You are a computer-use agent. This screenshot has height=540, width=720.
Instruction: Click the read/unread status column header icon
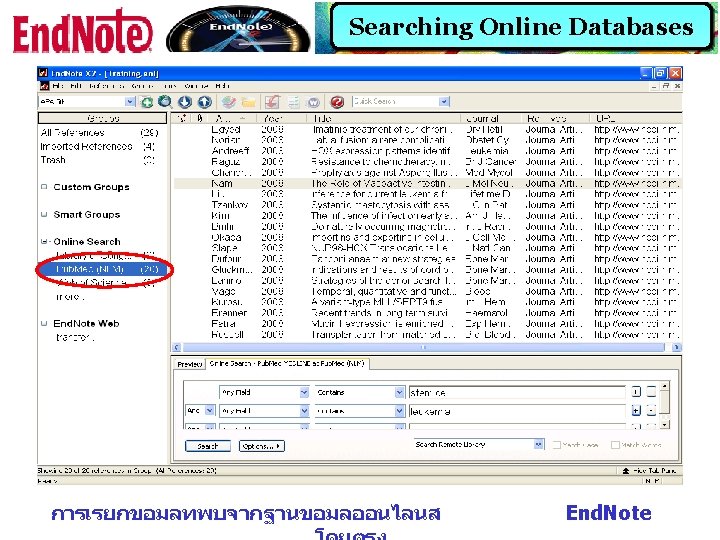(x=182, y=118)
